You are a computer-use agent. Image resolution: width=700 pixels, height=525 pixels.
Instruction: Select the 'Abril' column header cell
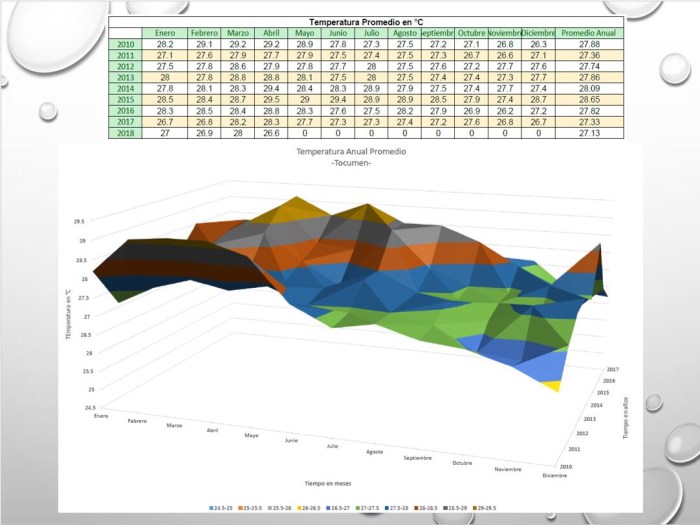[271, 33]
